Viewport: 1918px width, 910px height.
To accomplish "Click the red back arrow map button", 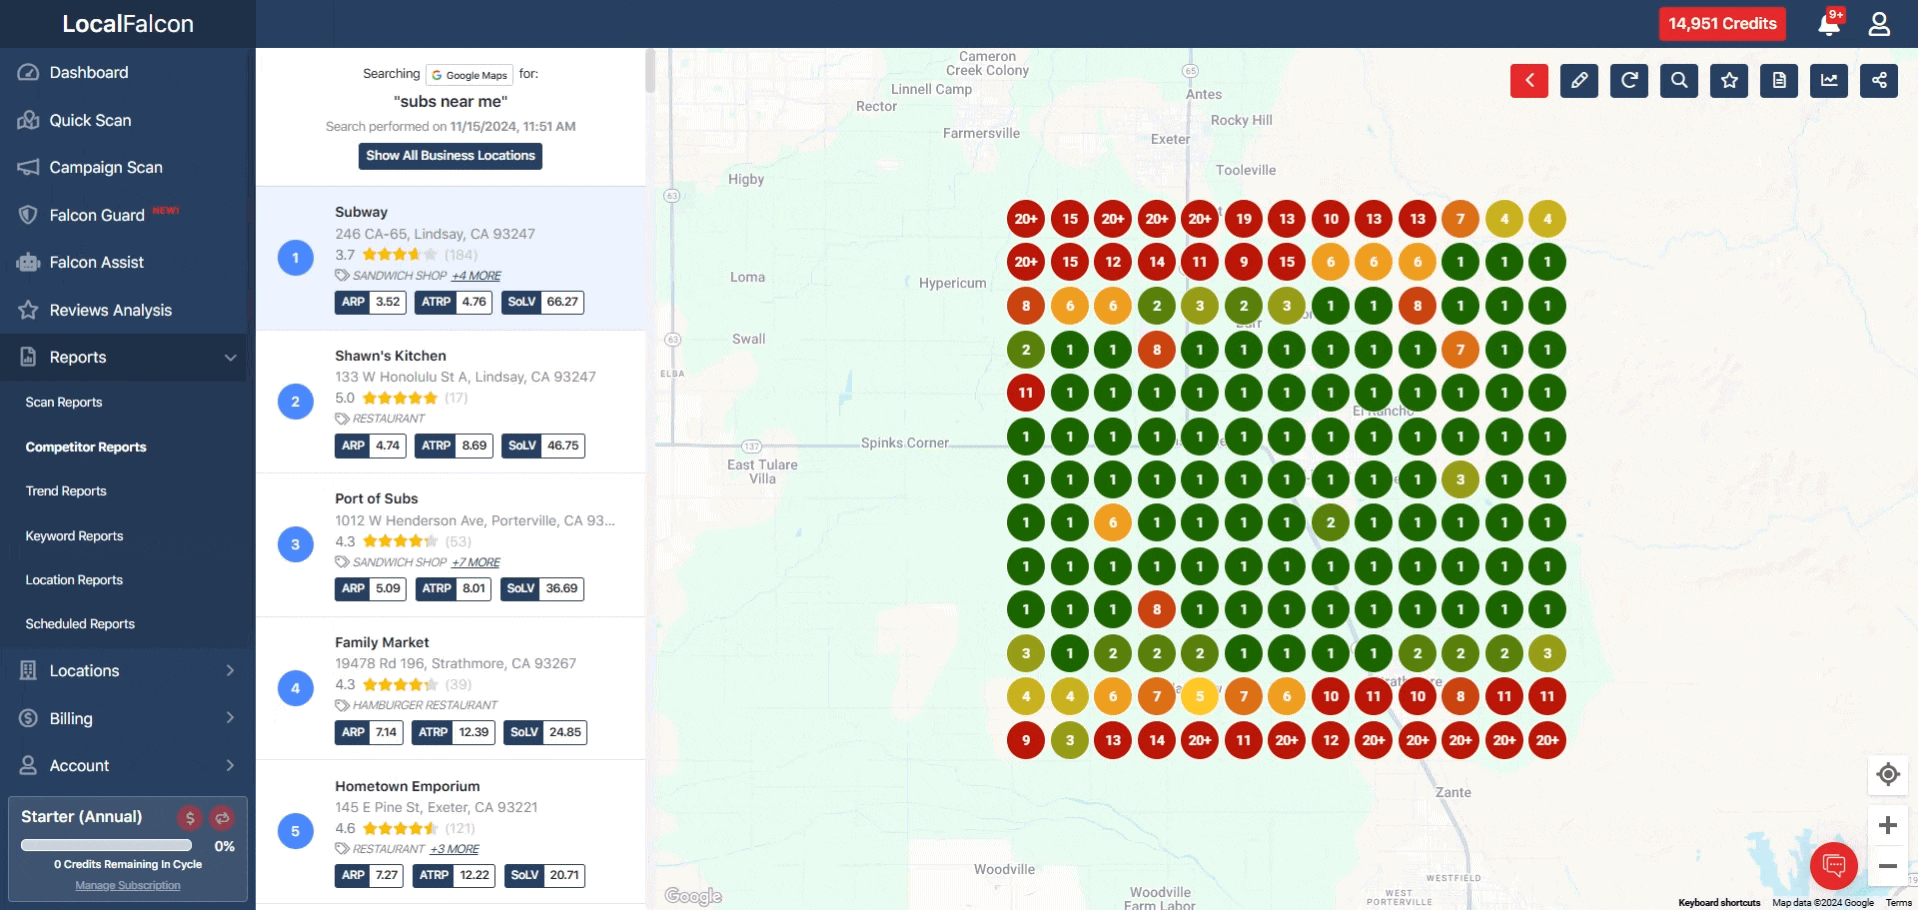I will 1529,81.
